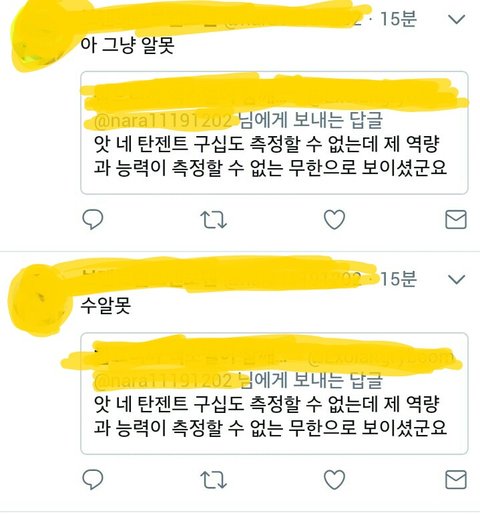Image resolution: width=480 pixels, height=515 pixels.
Task: Like the '수알못' tweet with heart
Action: [x=334, y=480]
